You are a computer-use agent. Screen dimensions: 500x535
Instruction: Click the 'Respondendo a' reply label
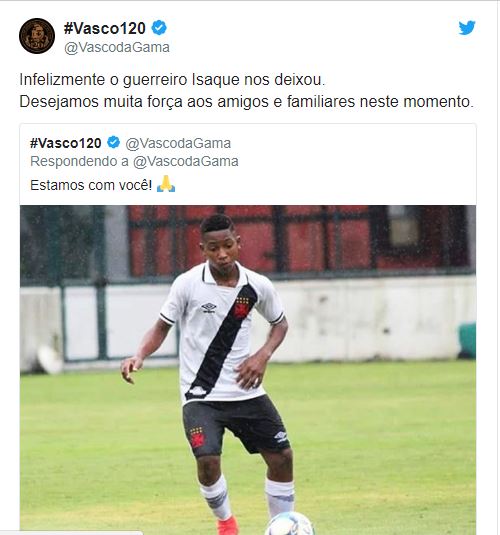click(x=79, y=161)
